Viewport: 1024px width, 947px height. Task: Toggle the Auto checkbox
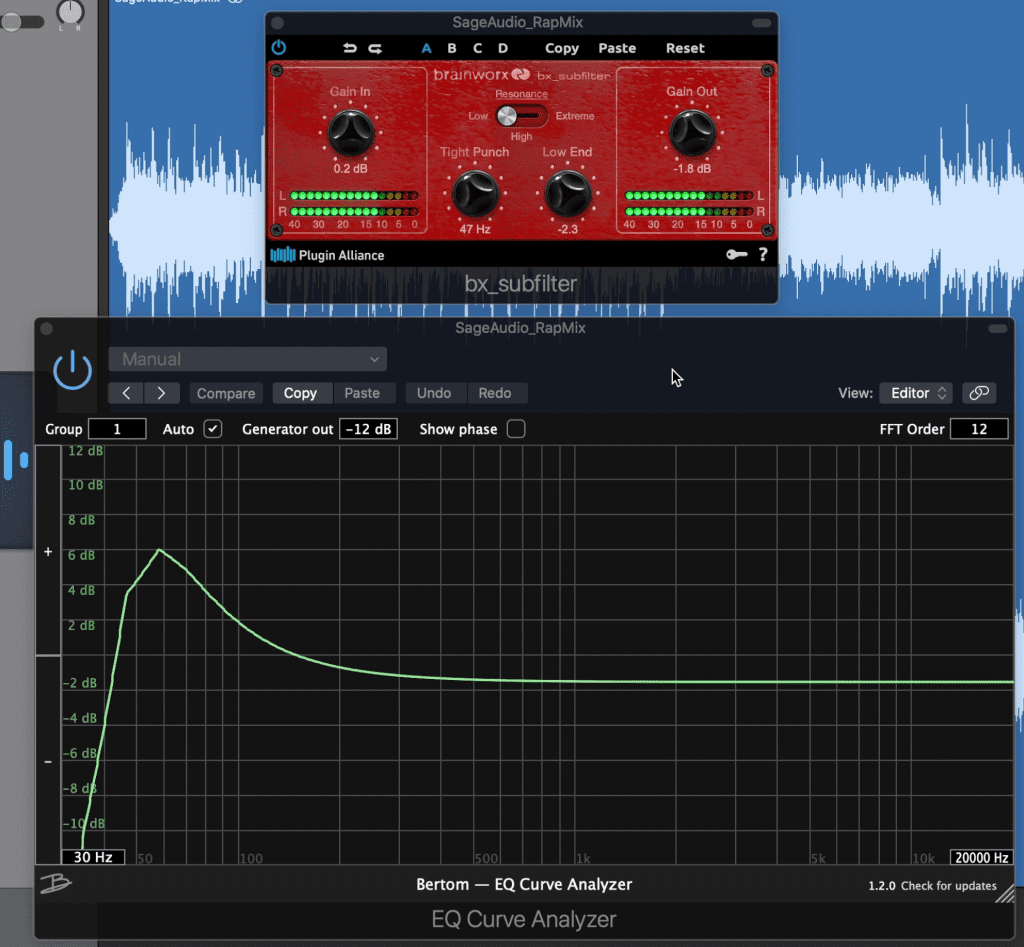click(x=213, y=429)
